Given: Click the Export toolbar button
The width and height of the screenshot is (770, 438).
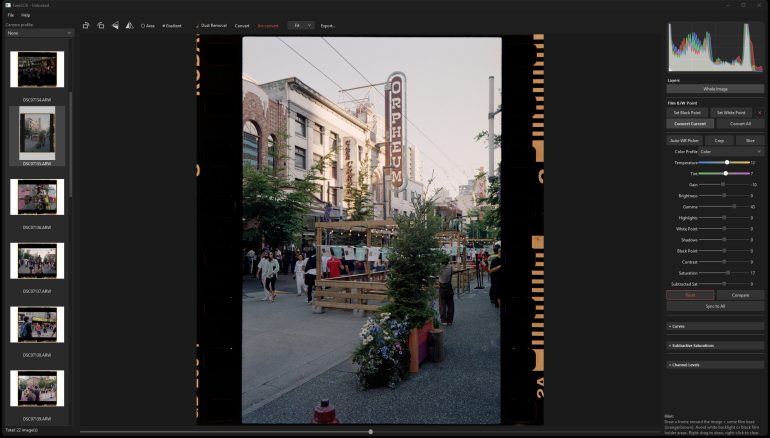Looking at the screenshot, I should (x=328, y=26).
